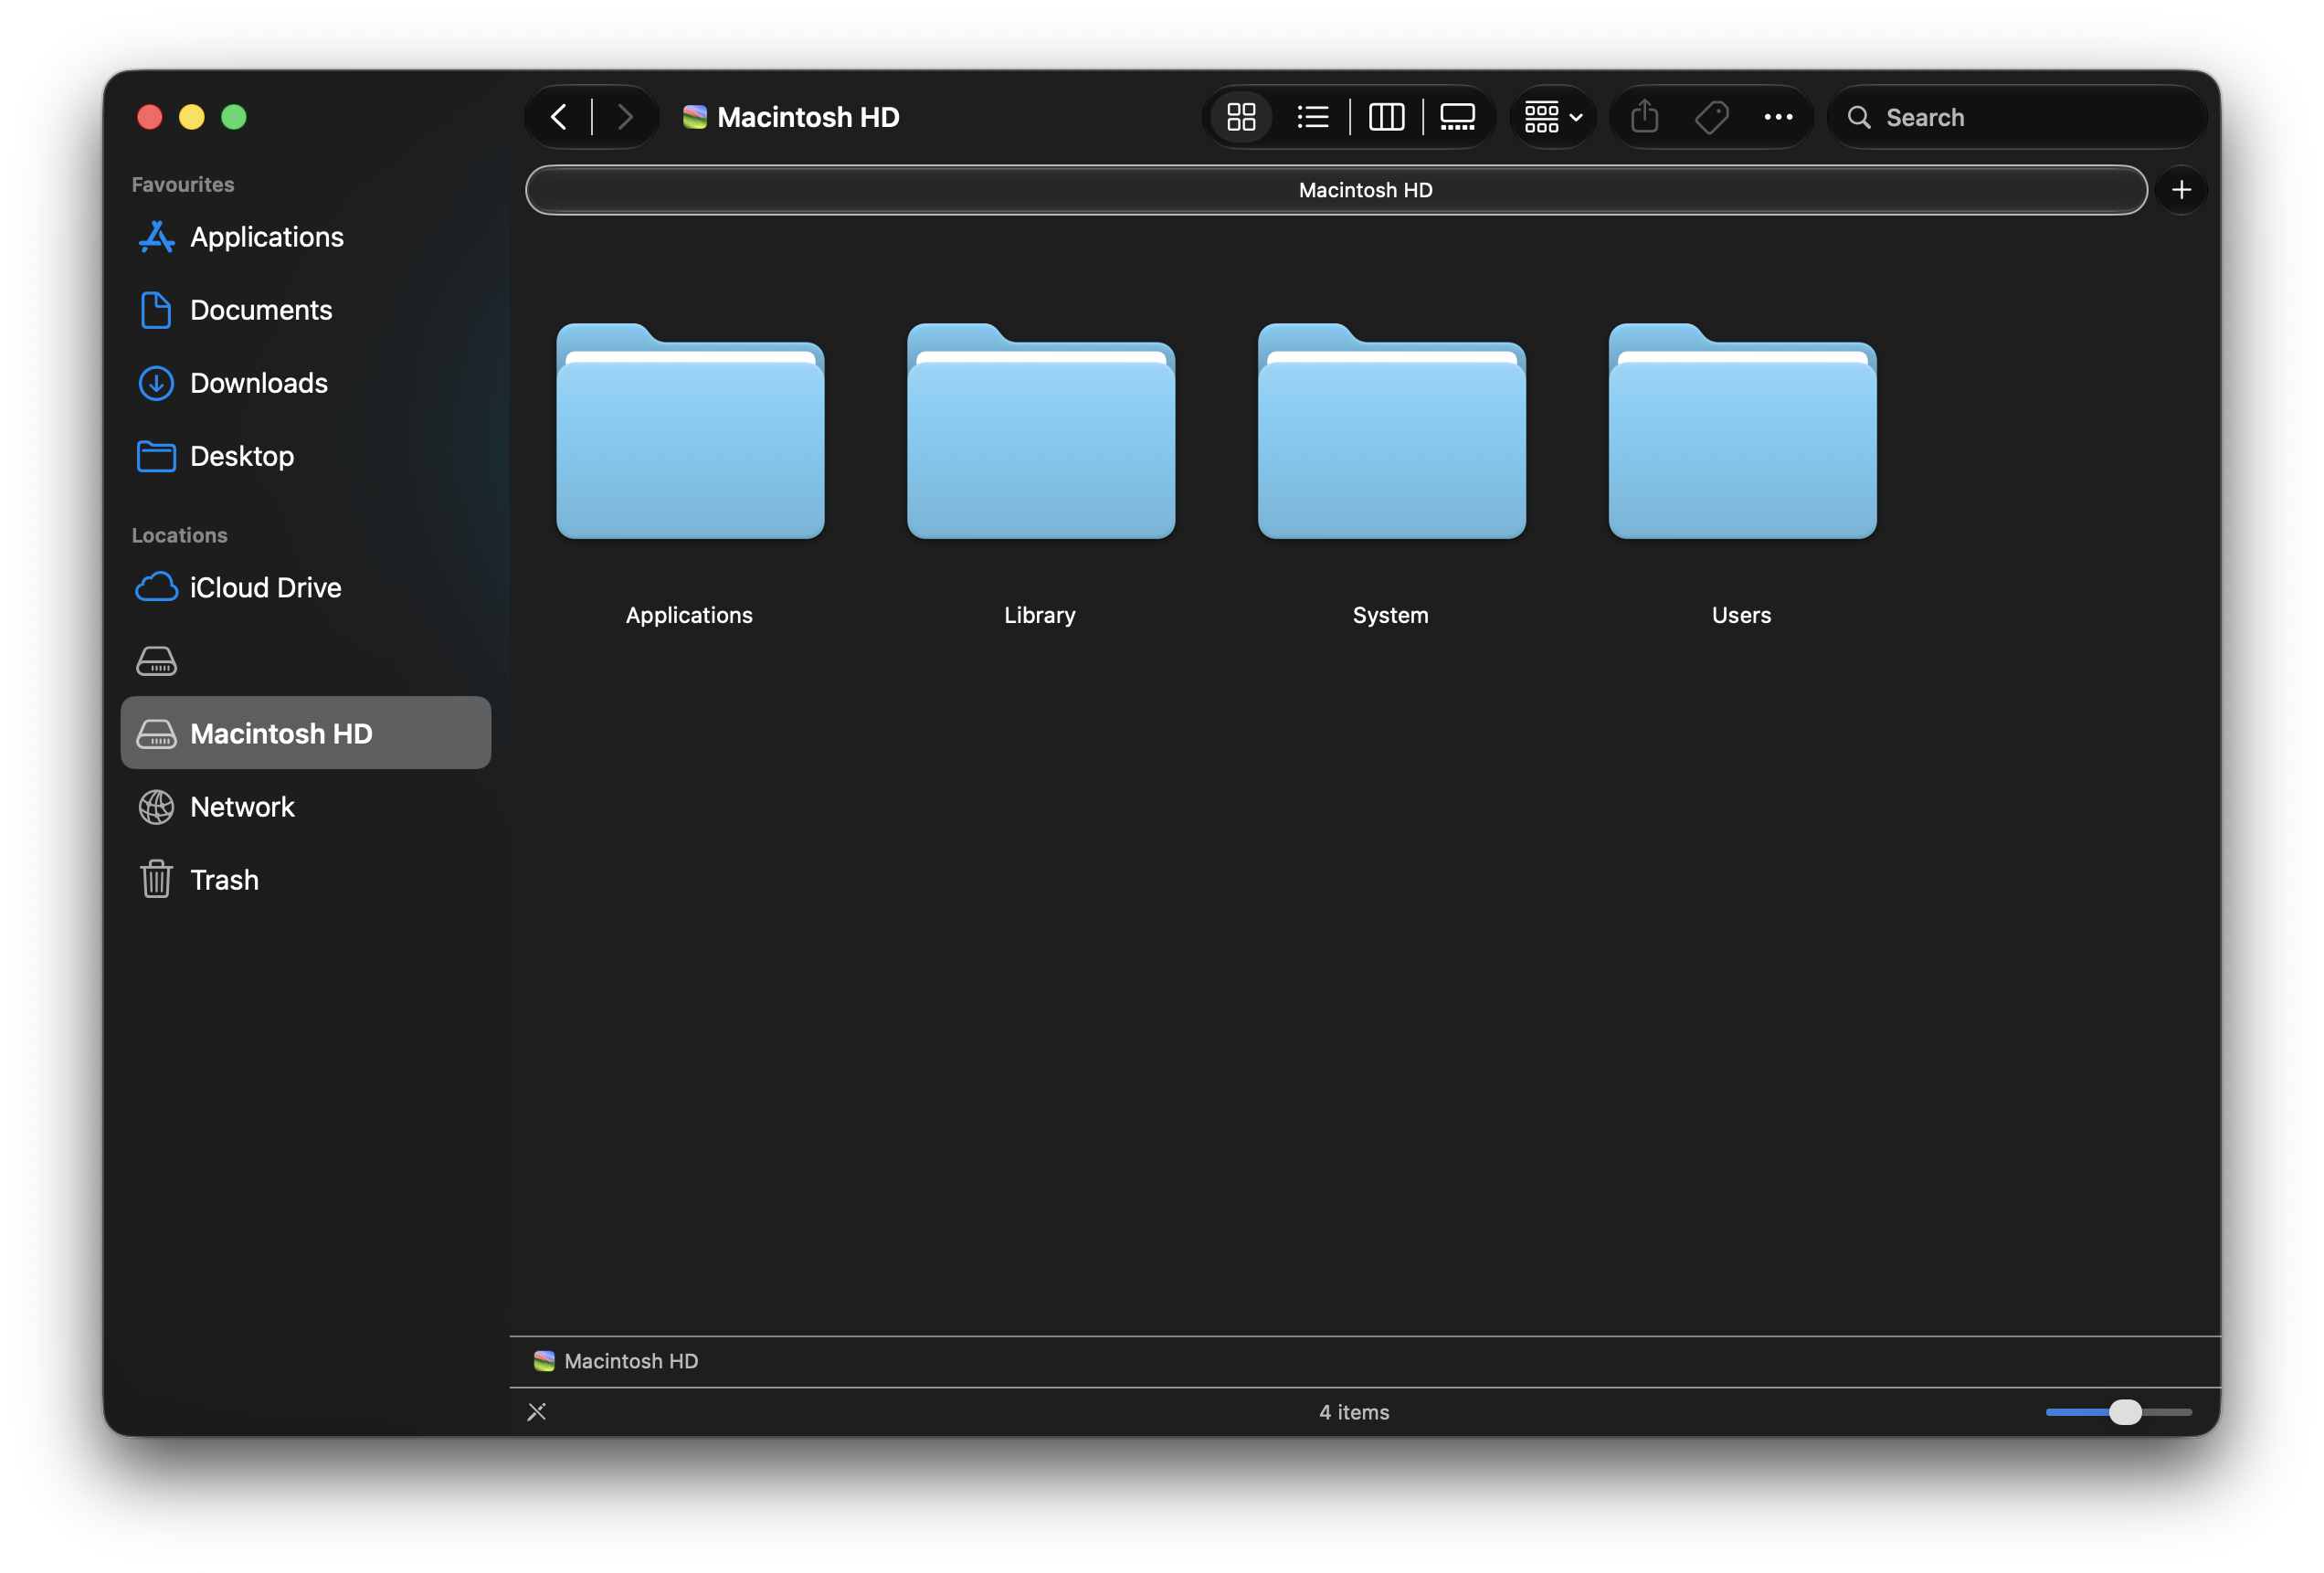Enter full screen with green button
This screenshot has width=2324, height=1573.
click(x=234, y=117)
